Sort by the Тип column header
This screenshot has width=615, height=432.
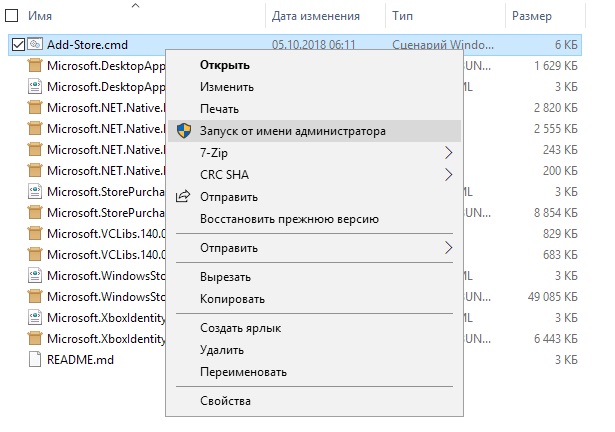[x=402, y=16]
